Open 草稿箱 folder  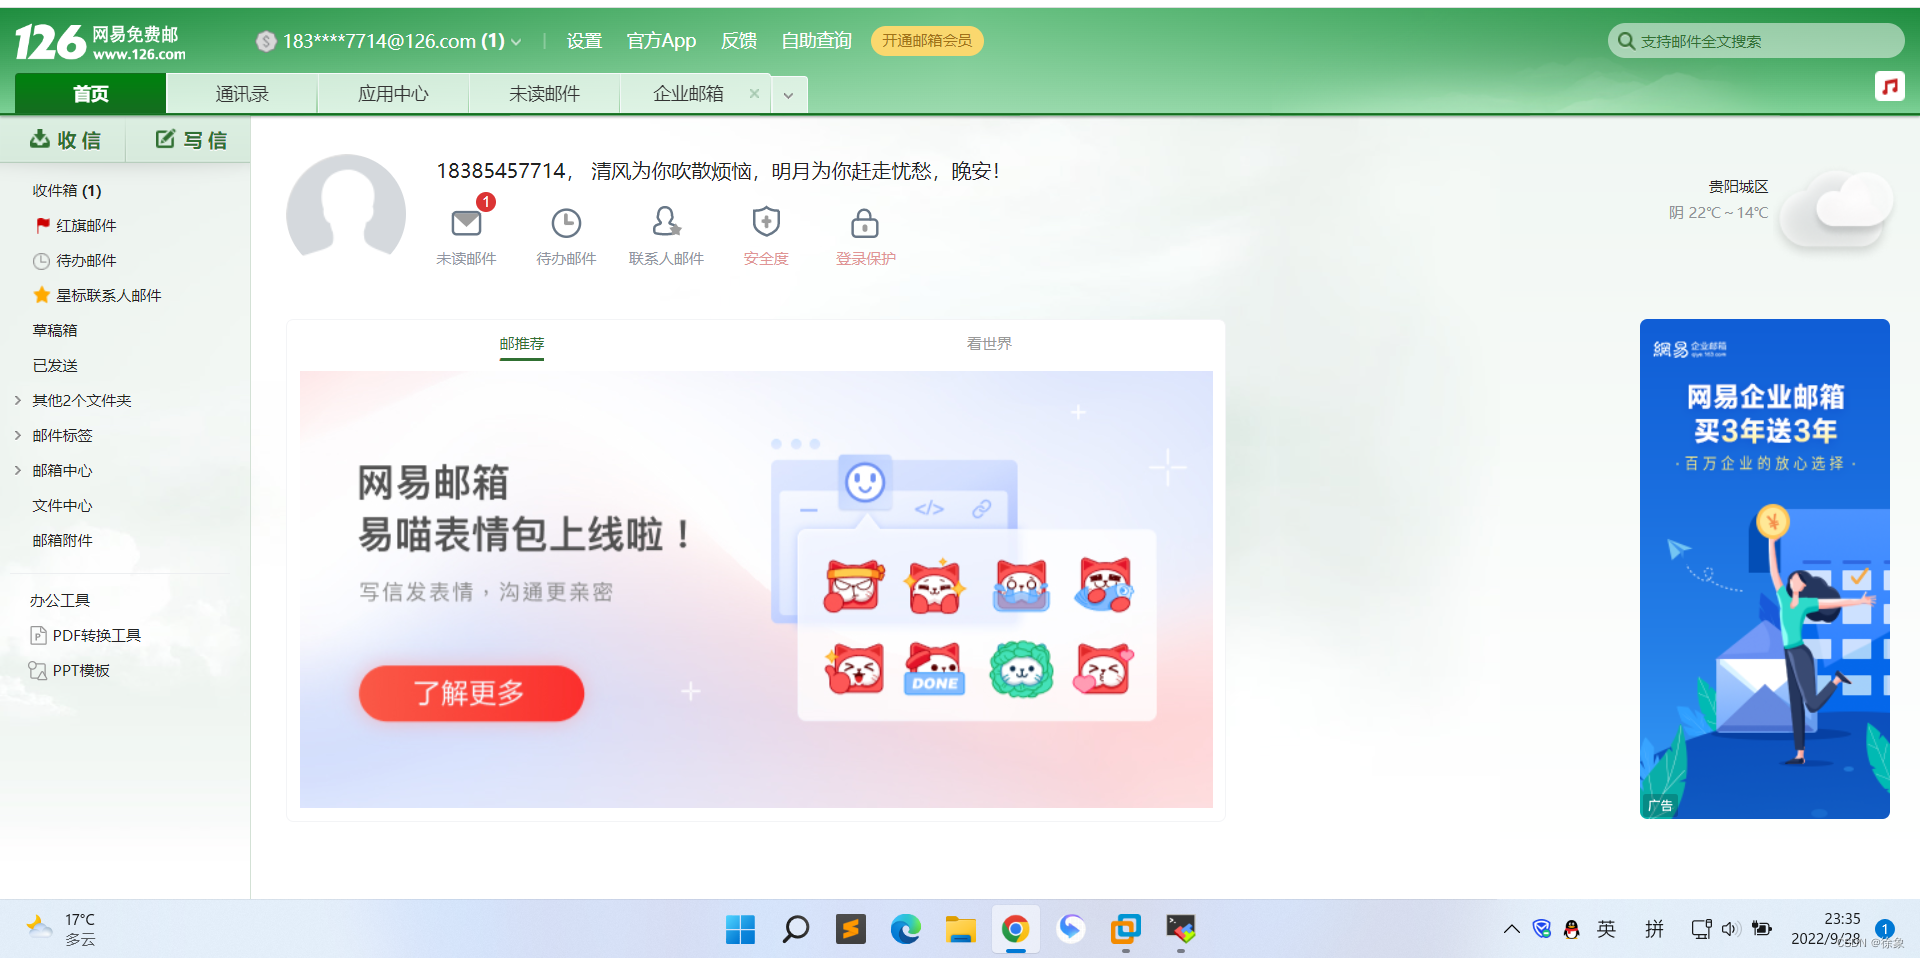pyautogui.click(x=55, y=330)
